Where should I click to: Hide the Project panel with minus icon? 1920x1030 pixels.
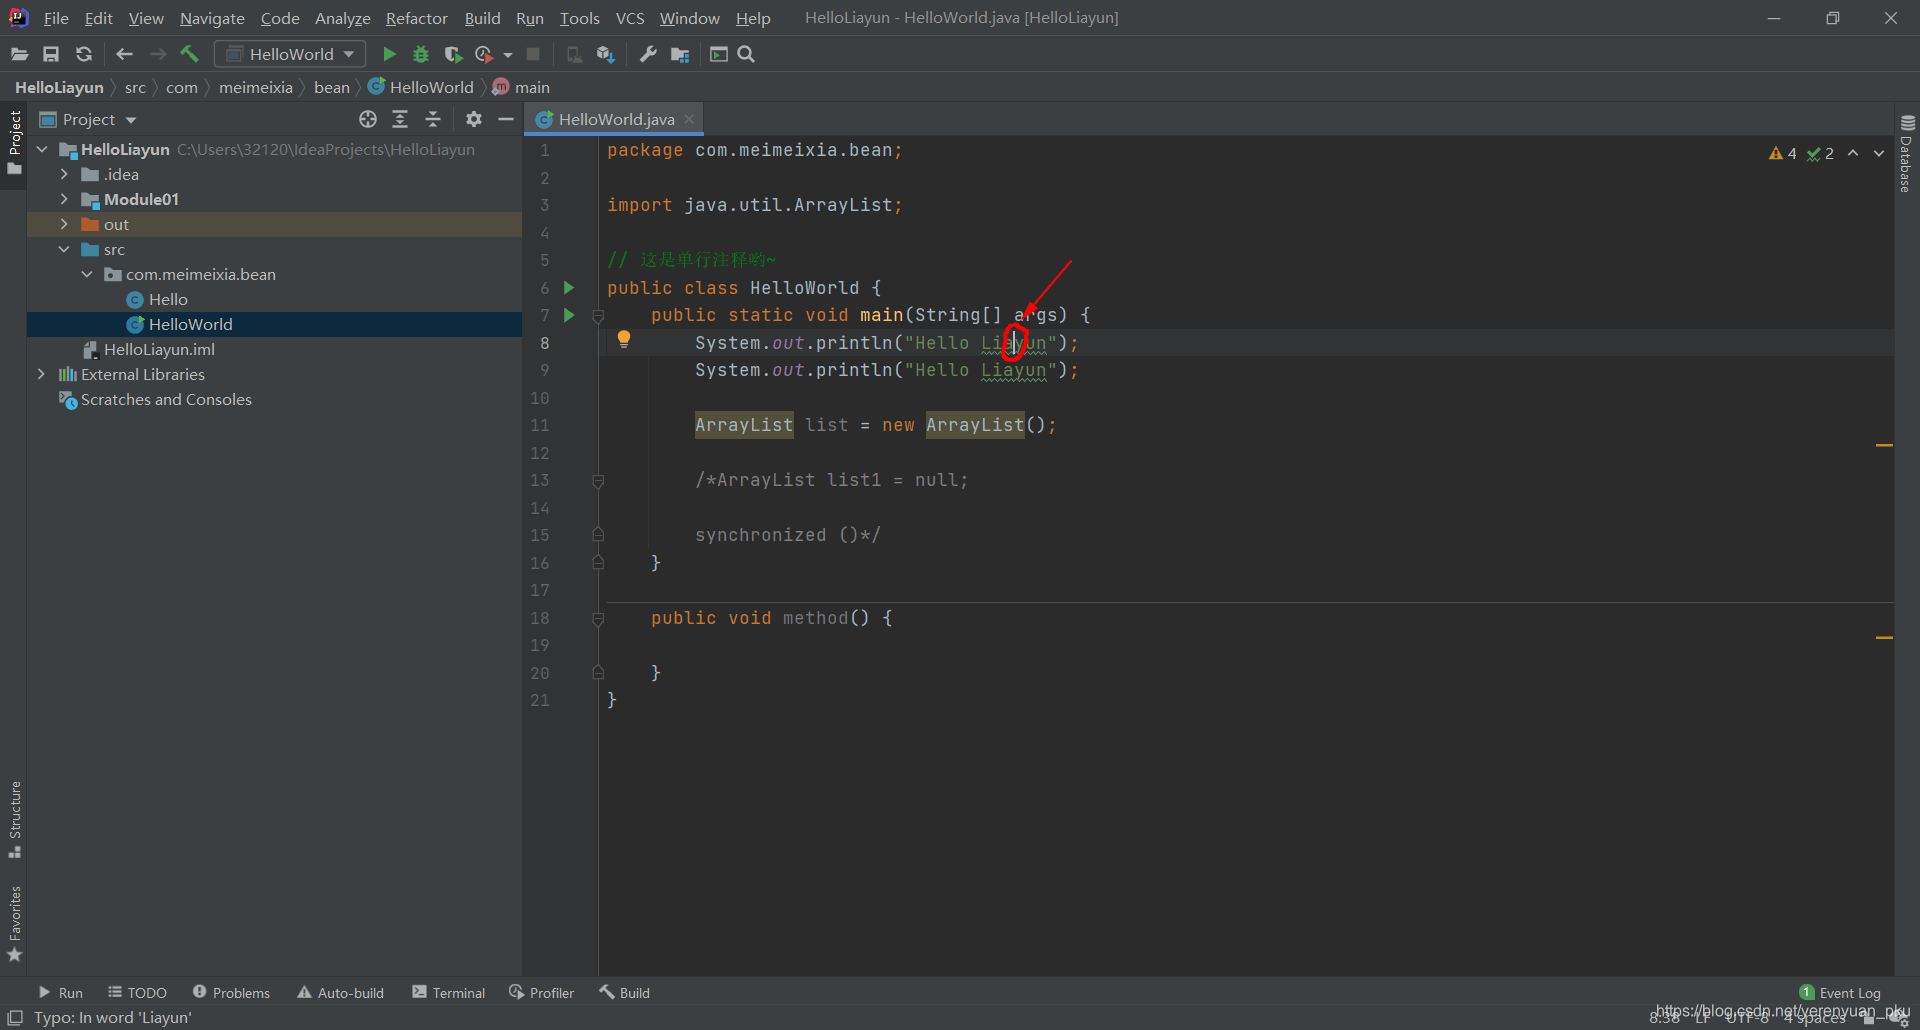pyautogui.click(x=506, y=119)
